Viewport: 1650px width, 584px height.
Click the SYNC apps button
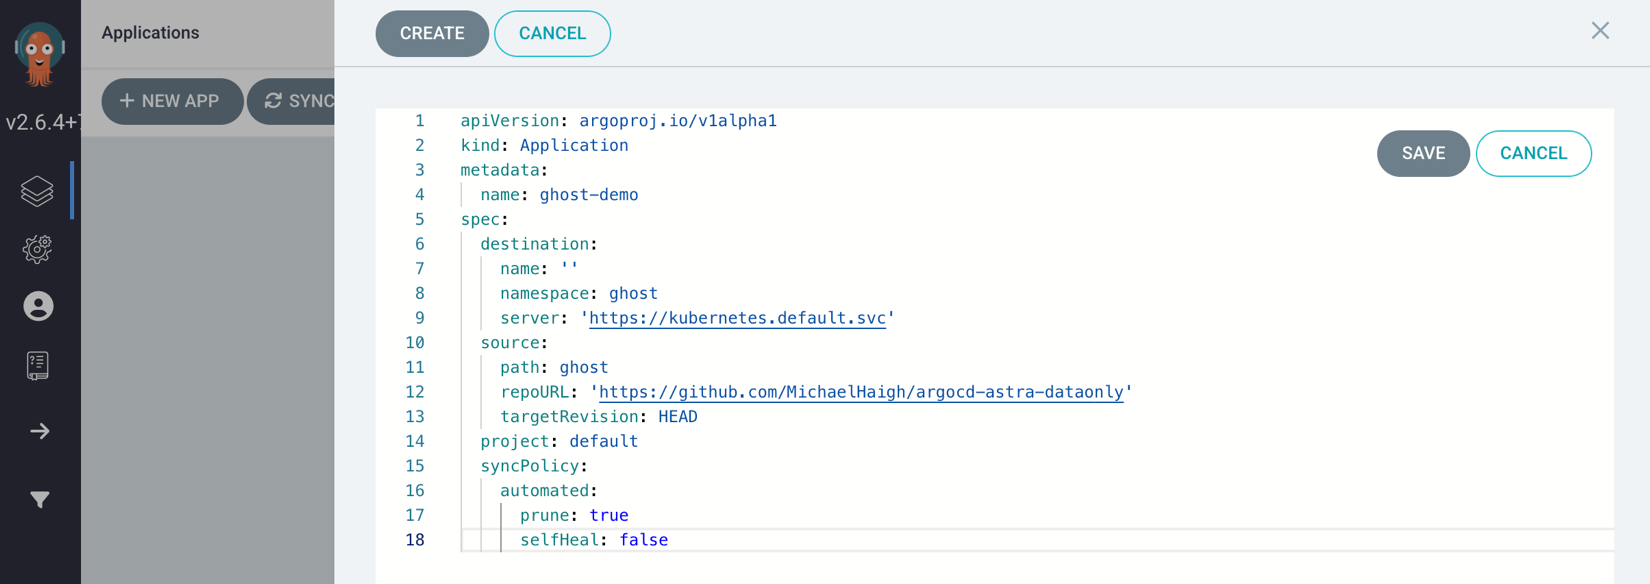[291, 101]
